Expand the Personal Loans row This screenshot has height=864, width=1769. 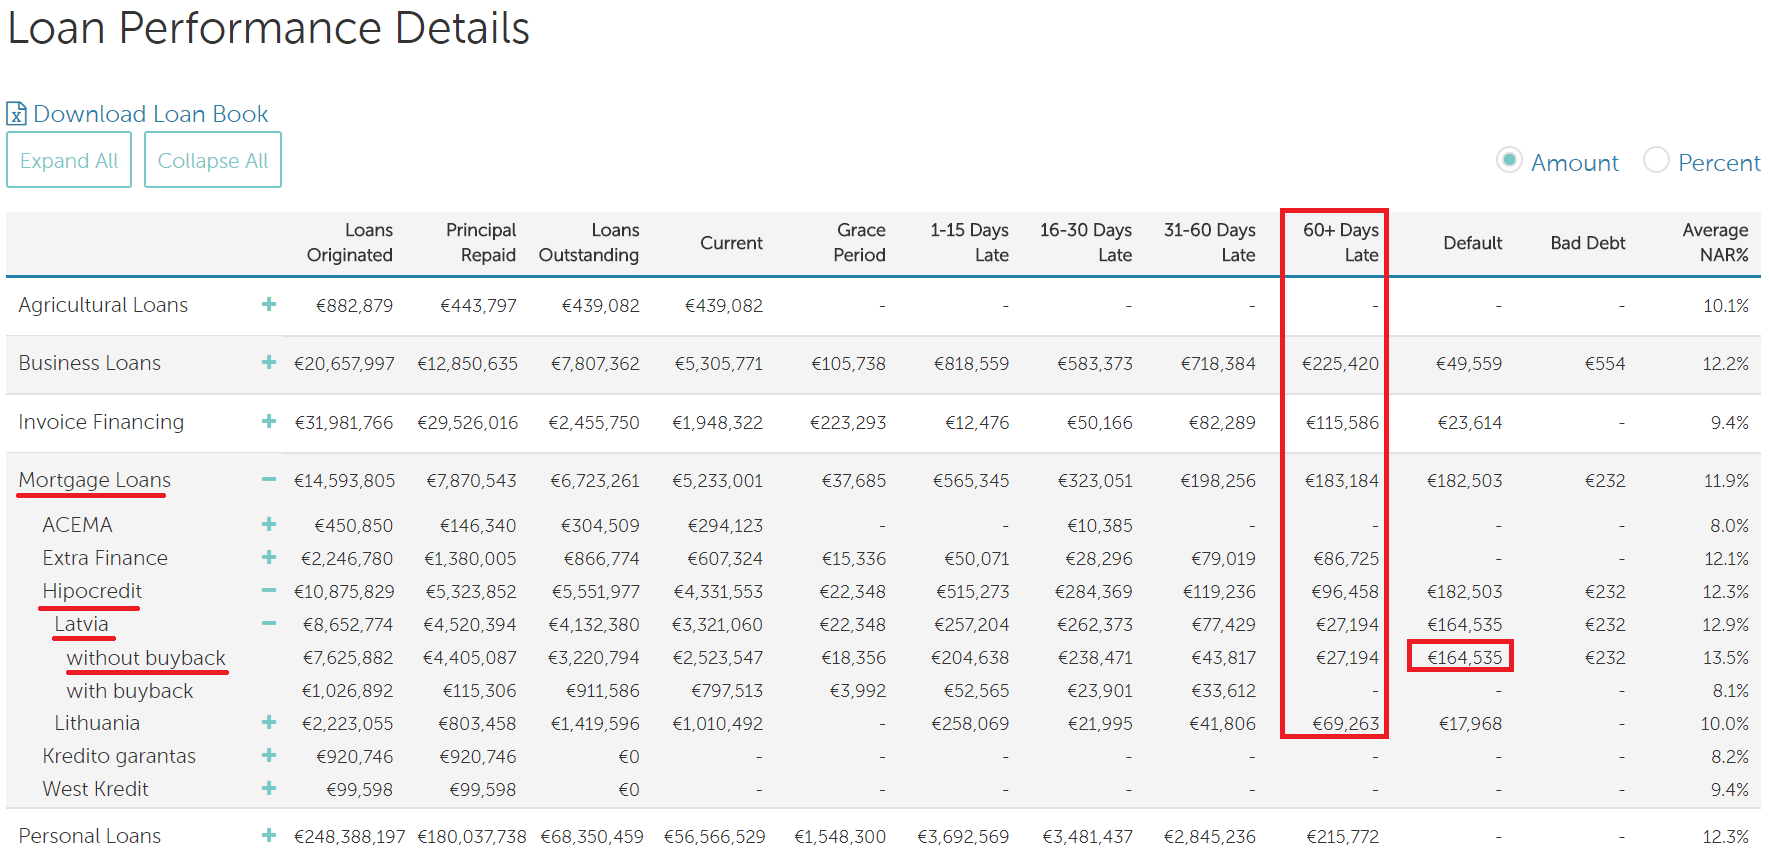[x=268, y=834]
